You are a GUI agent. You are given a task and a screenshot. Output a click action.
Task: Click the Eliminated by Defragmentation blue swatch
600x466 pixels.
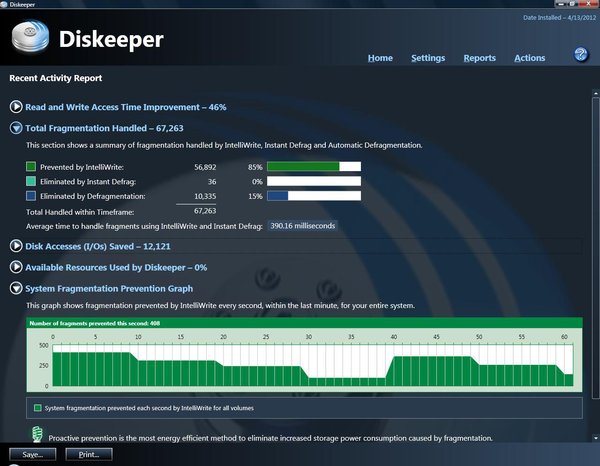[31, 196]
